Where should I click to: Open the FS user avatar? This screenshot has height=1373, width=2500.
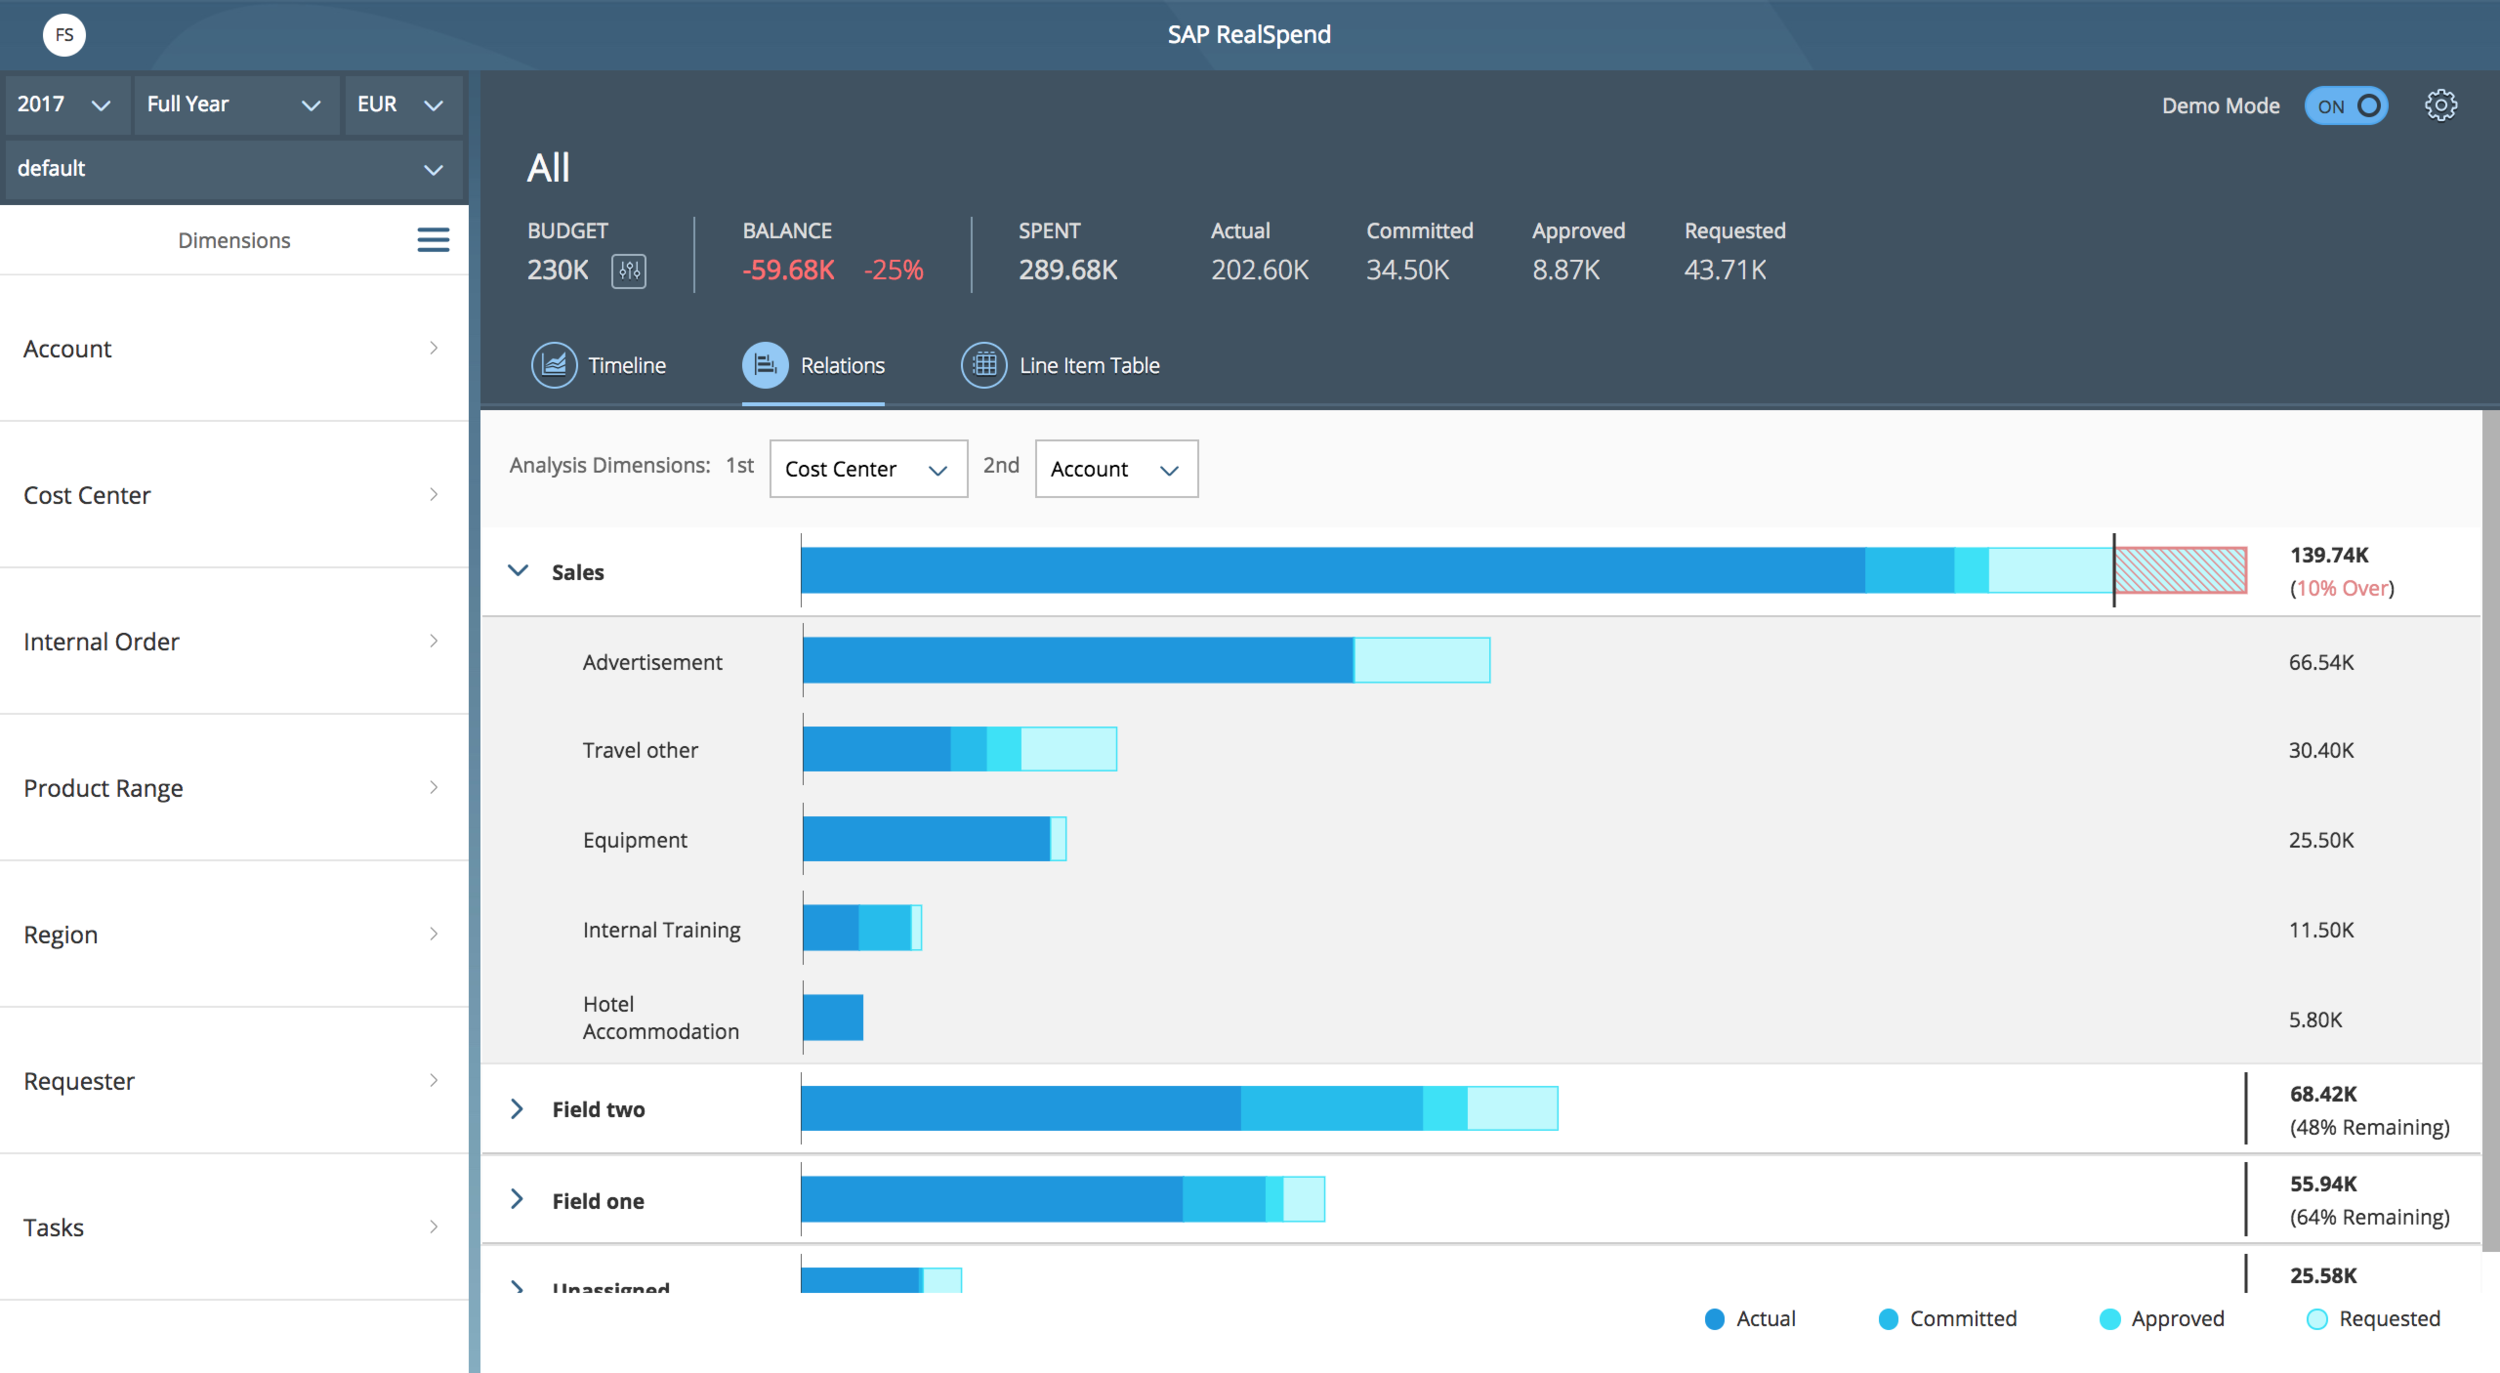[x=64, y=35]
